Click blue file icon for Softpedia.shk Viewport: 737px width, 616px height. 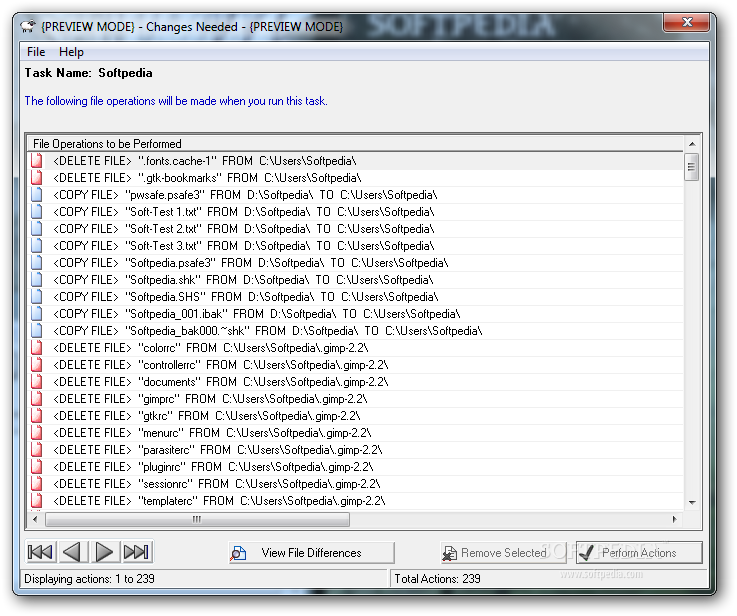pyautogui.click(x=37, y=280)
